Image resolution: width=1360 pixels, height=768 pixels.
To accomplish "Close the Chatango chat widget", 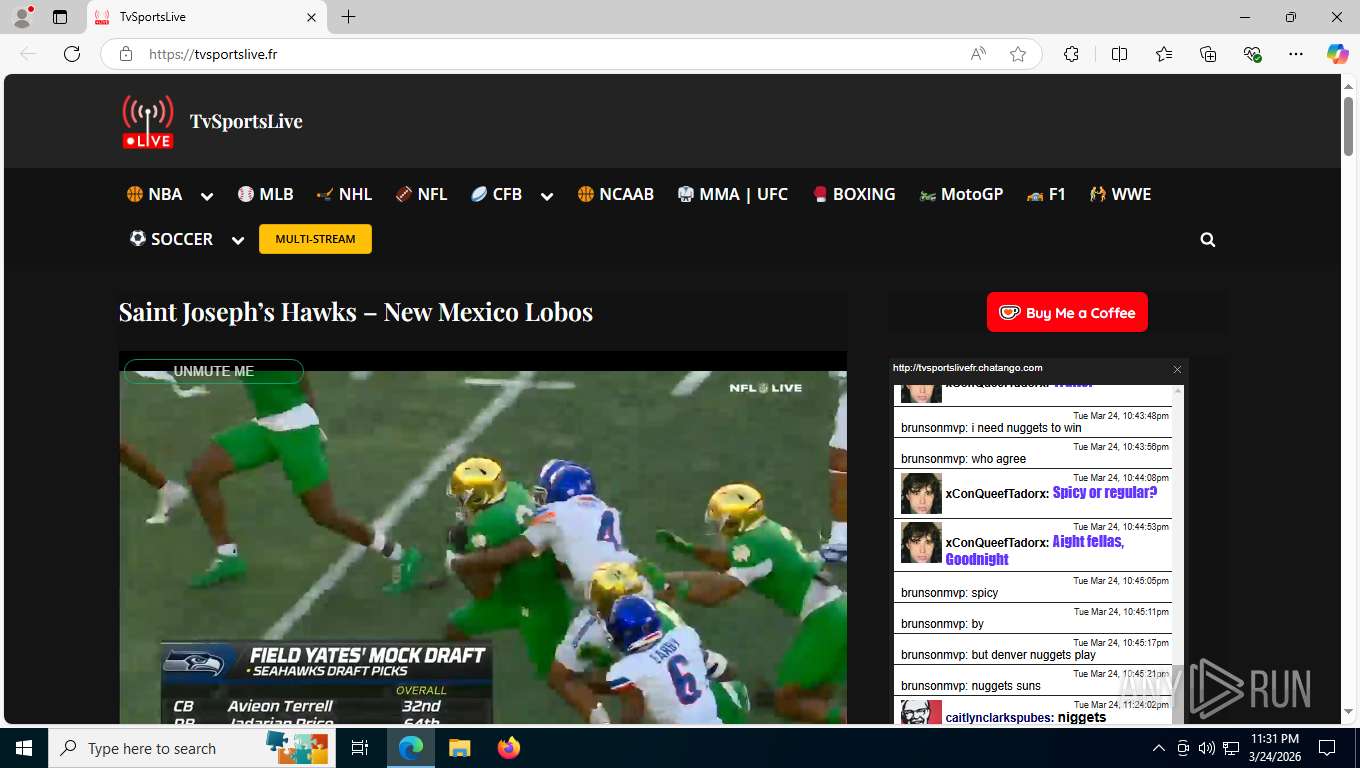I will click(x=1177, y=369).
